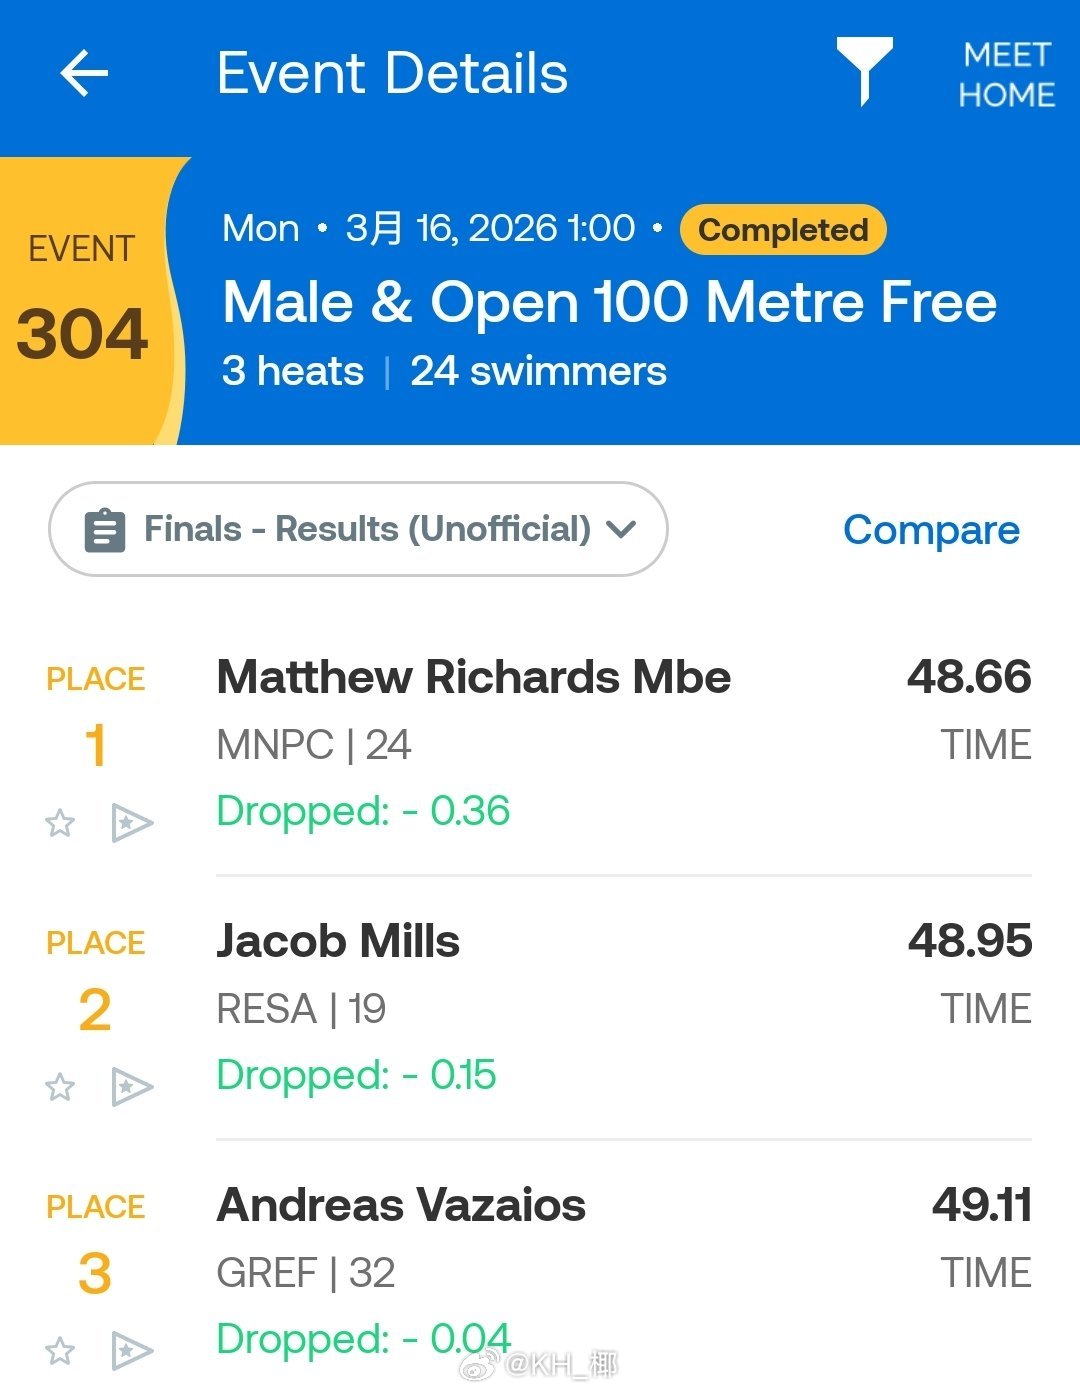Tap the back arrow icon
Screen dimensions: 1080x1392
click(x=84, y=74)
